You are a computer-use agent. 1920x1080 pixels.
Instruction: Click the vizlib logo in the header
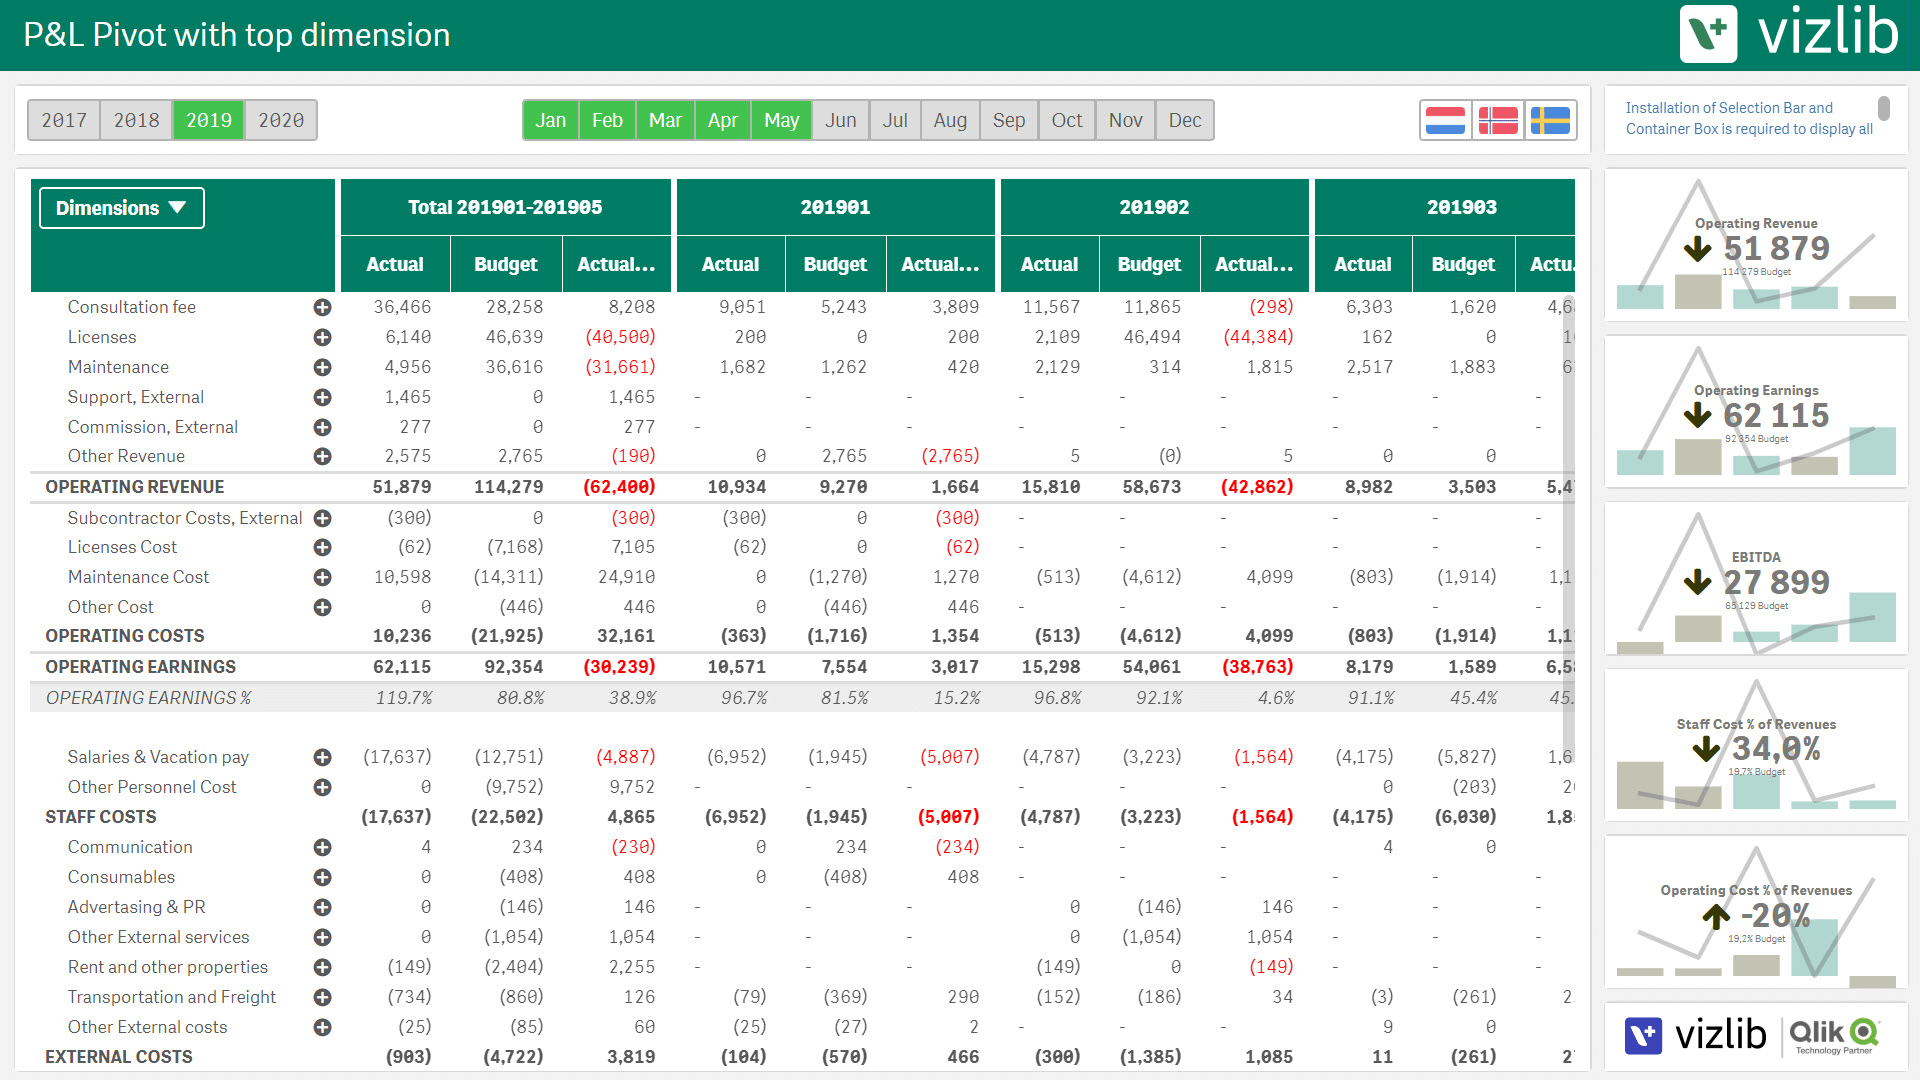click(x=1789, y=33)
